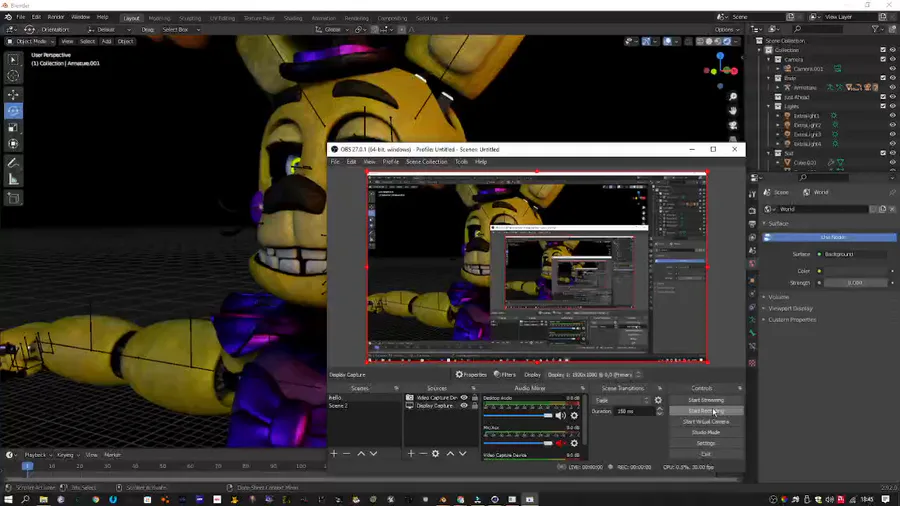
Task: Open OBS Settings button
Action: pyautogui.click(x=706, y=443)
